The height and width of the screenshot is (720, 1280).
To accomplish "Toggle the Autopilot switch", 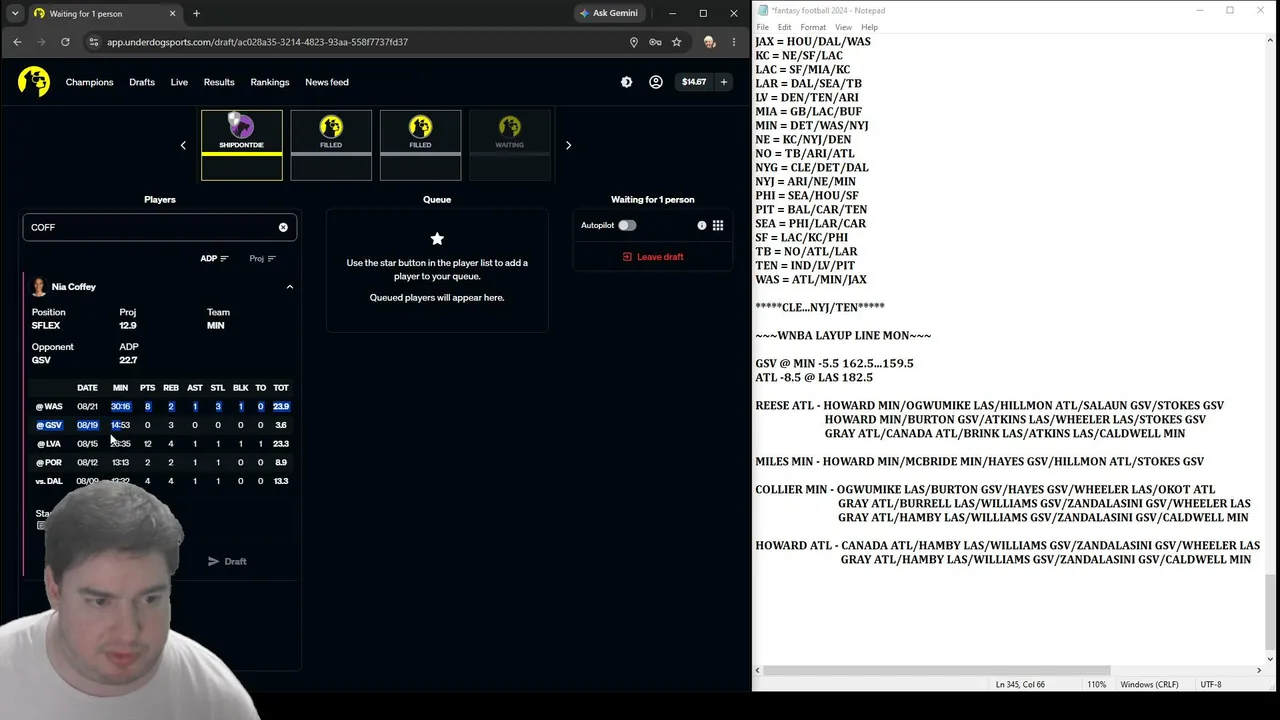I will [x=627, y=225].
